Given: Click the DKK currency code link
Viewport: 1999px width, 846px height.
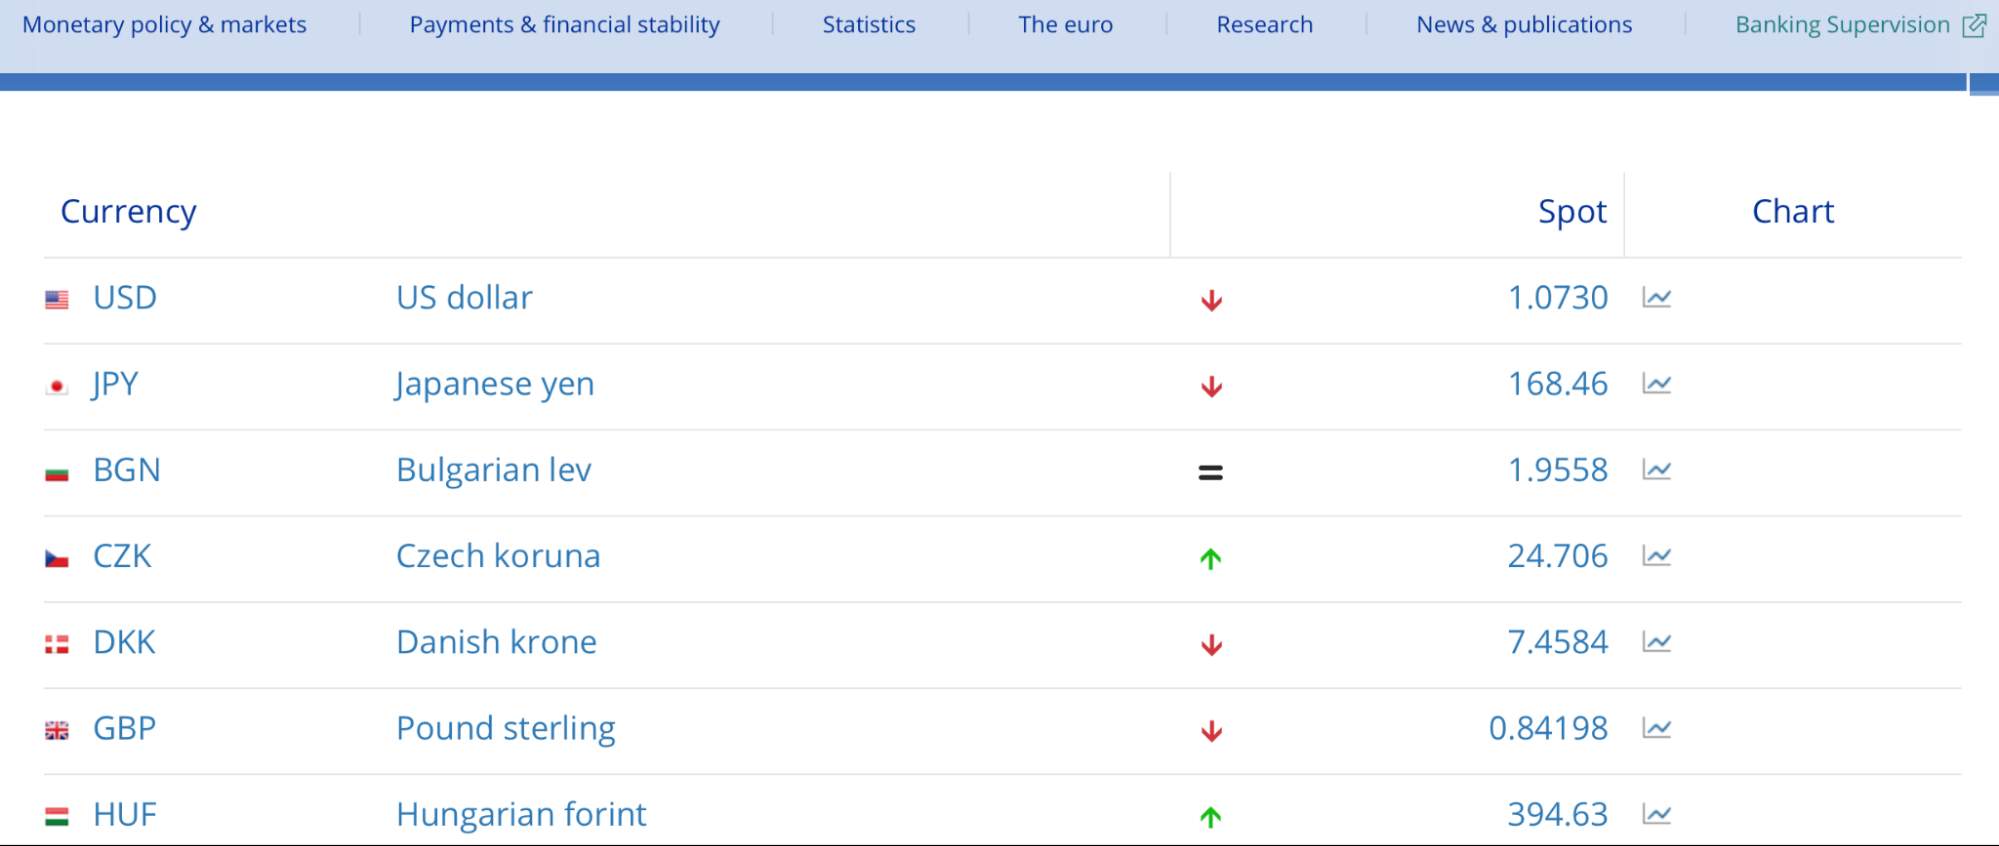Looking at the screenshot, I should pyautogui.click(x=124, y=642).
